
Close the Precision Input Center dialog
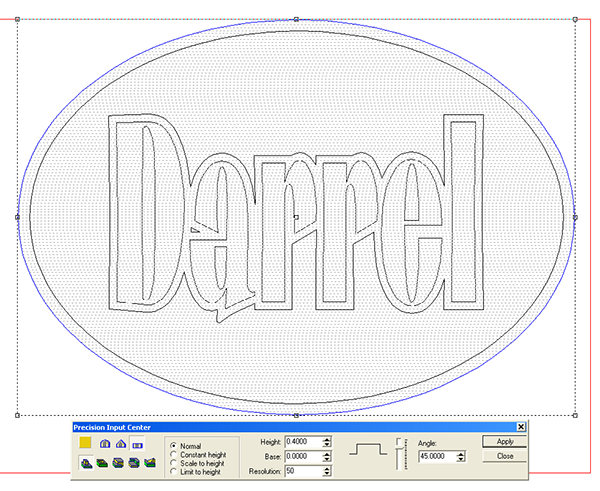coord(521,427)
